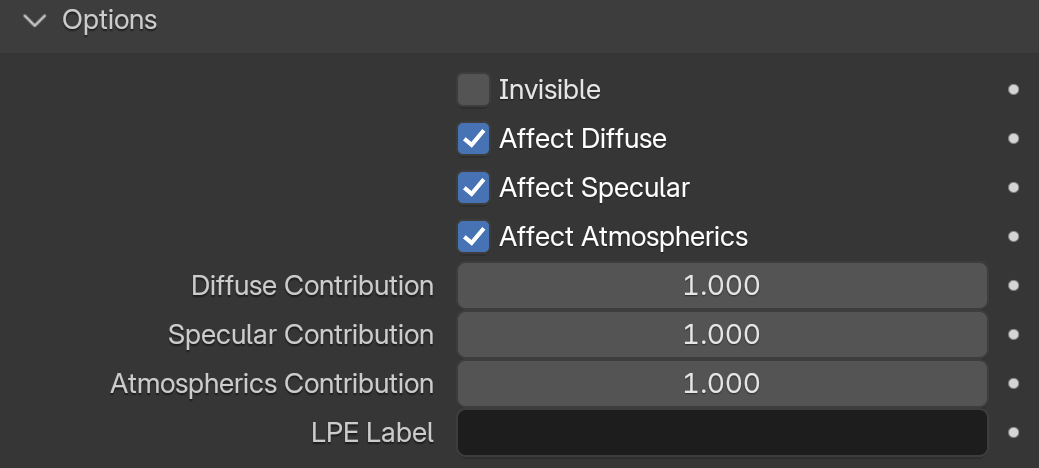Image resolution: width=1039 pixels, height=468 pixels.
Task: Collapse the Options panel chevron
Action: 34,21
